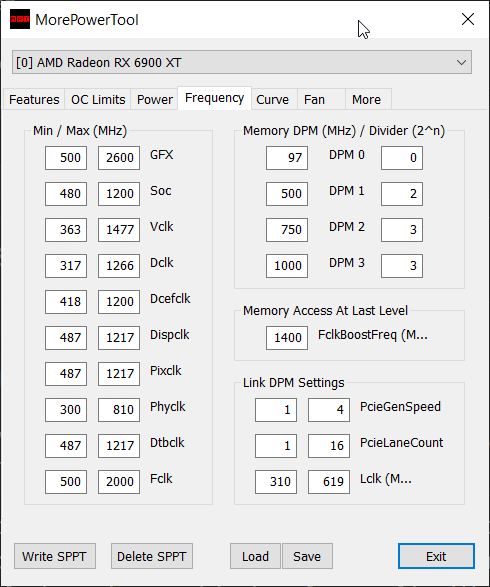Focus the Dtbclk minimum field 487
Image resolution: width=490 pixels, height=587 pixels.
click(x=66, y=445)
